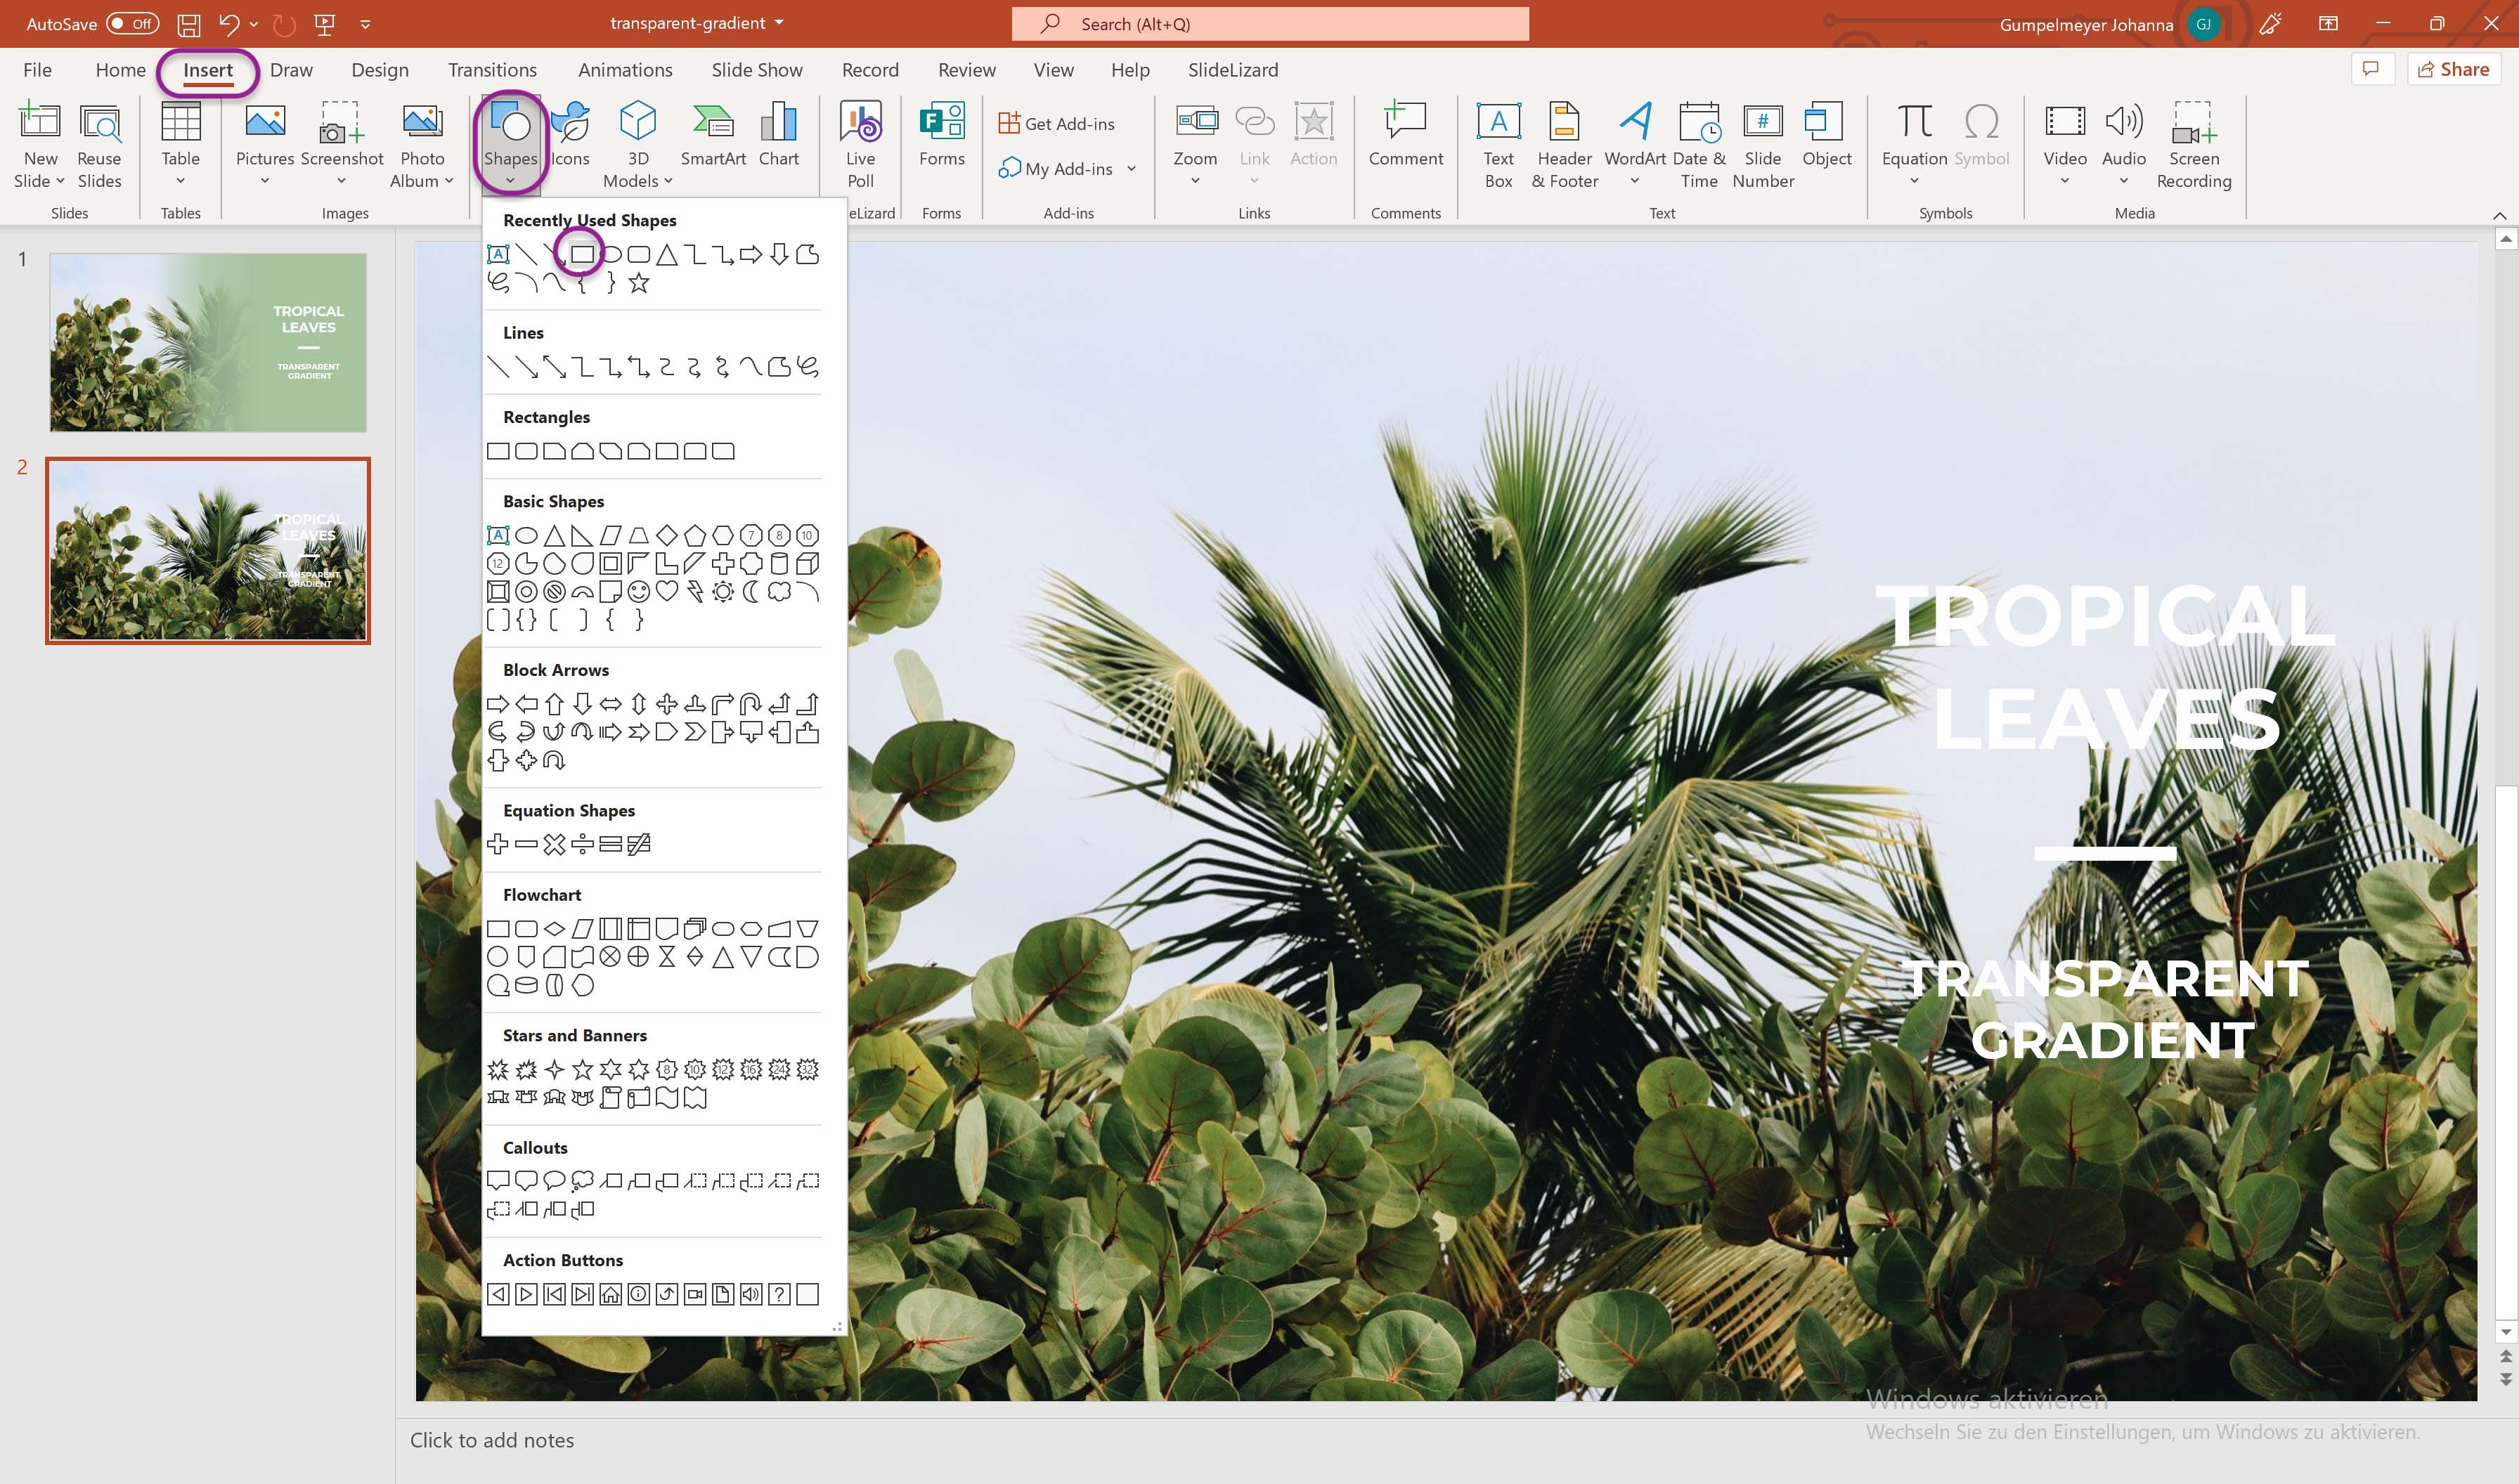Expand the Rectangles shapes section
Screen dimensions: 2519x1484
pyautogui.click(x=543, y=415)
